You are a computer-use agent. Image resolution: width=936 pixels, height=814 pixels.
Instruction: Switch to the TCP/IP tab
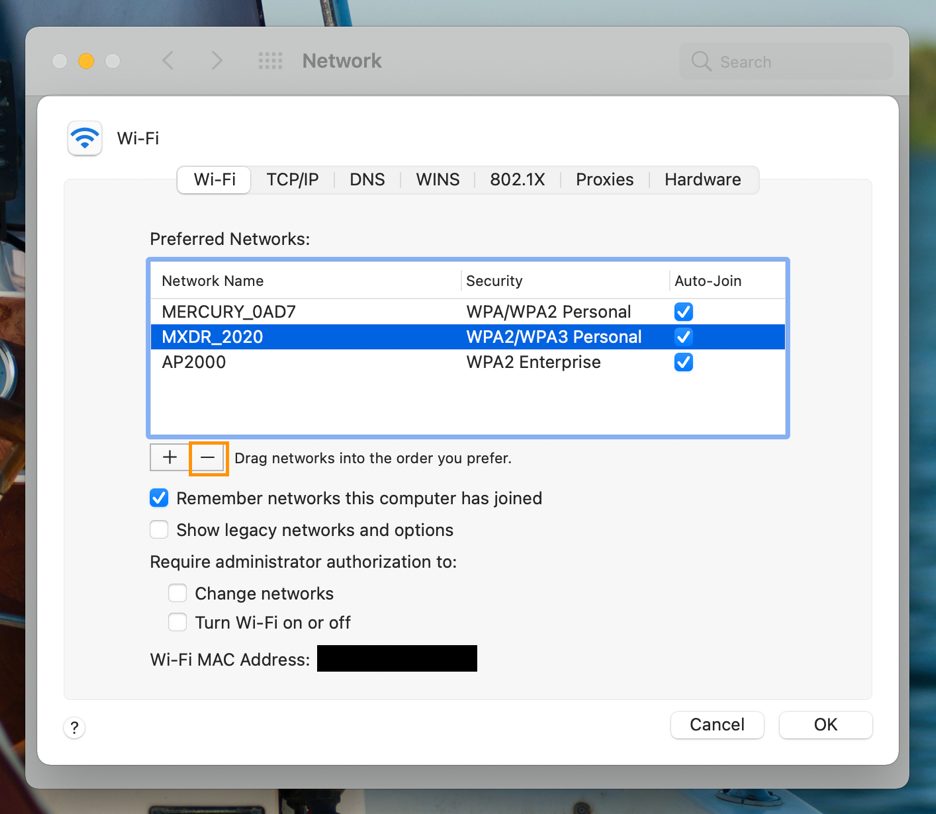(292, 180)
